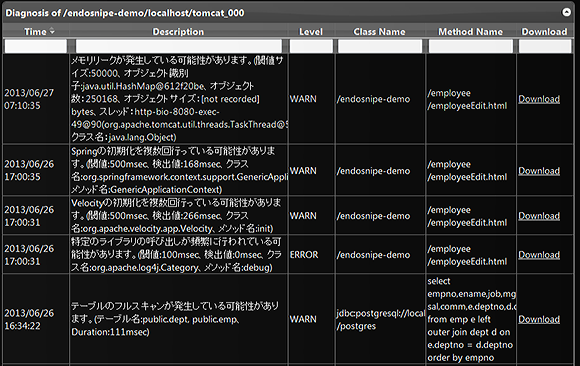The width and height of the screenshot is (580, 366).
Task: Focus the Download filter input field
Action: pos(545,46)
